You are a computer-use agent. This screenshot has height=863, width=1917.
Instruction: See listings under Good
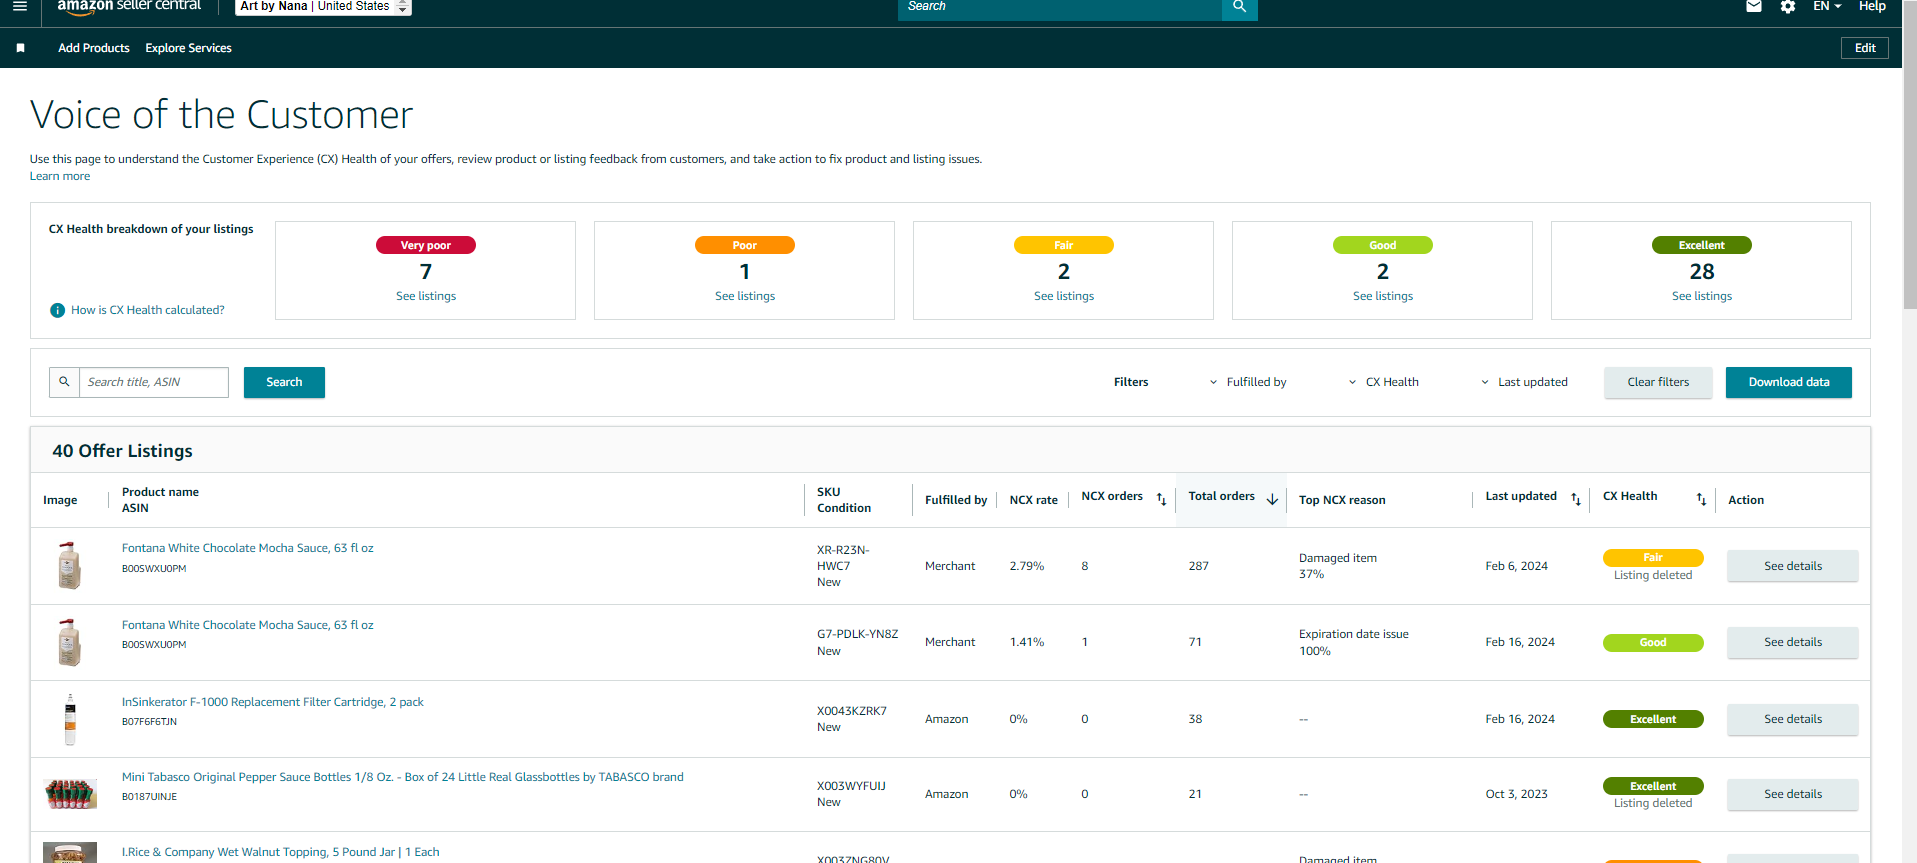pyautogui.click(x=1383, y=296)
